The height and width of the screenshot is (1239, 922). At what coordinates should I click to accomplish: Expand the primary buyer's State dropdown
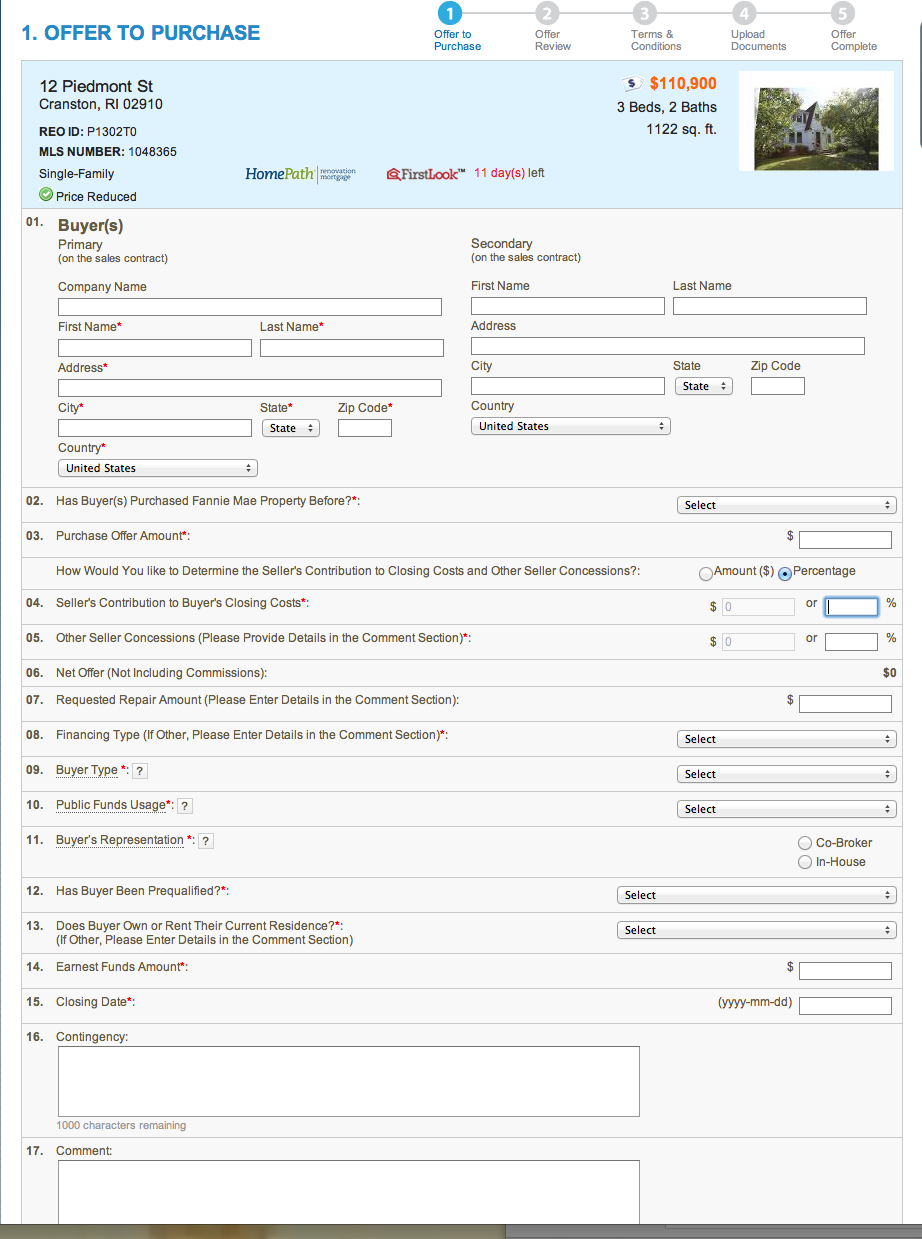[x=290, y=427]
